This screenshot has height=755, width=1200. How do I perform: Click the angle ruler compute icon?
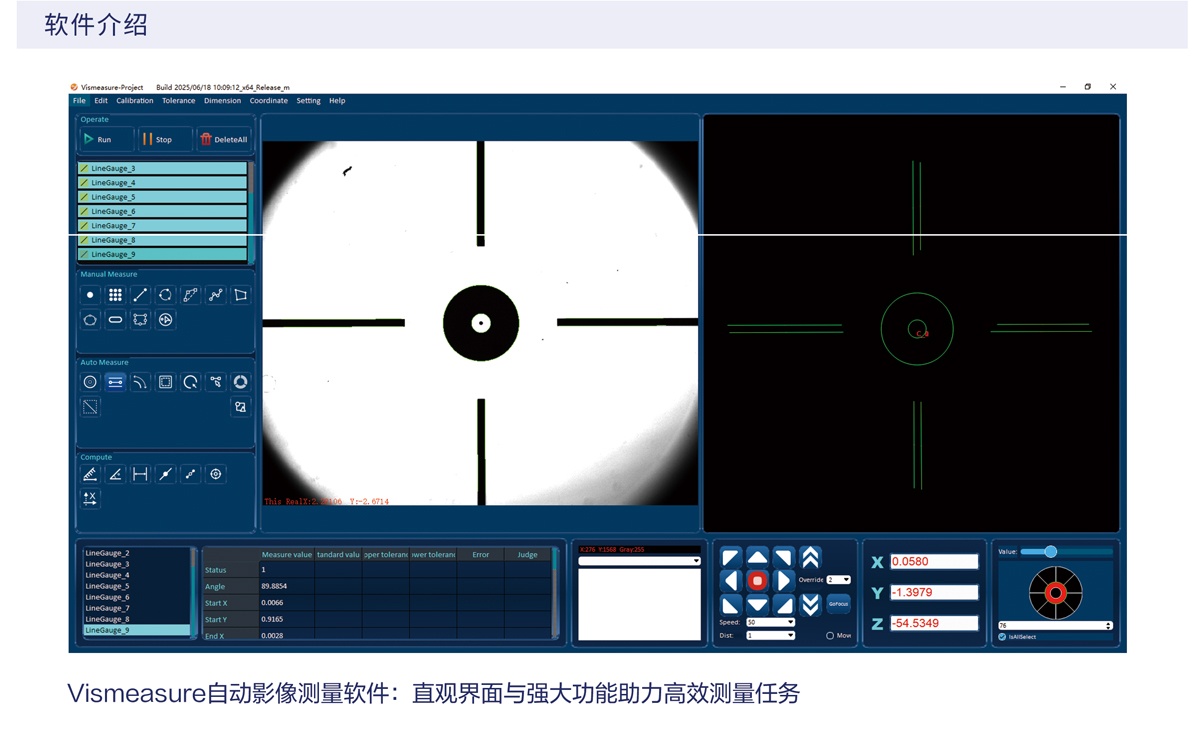pos(90,474)
